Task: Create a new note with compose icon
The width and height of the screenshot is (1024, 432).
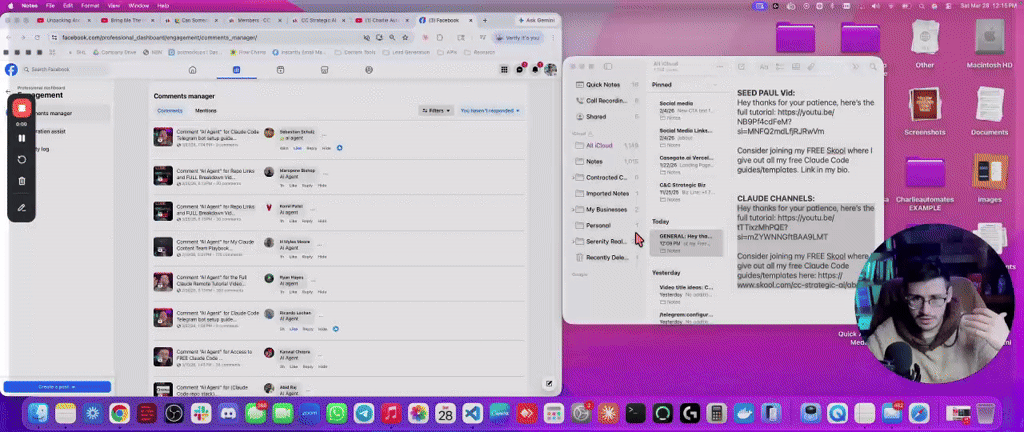Action: [741, 67]
